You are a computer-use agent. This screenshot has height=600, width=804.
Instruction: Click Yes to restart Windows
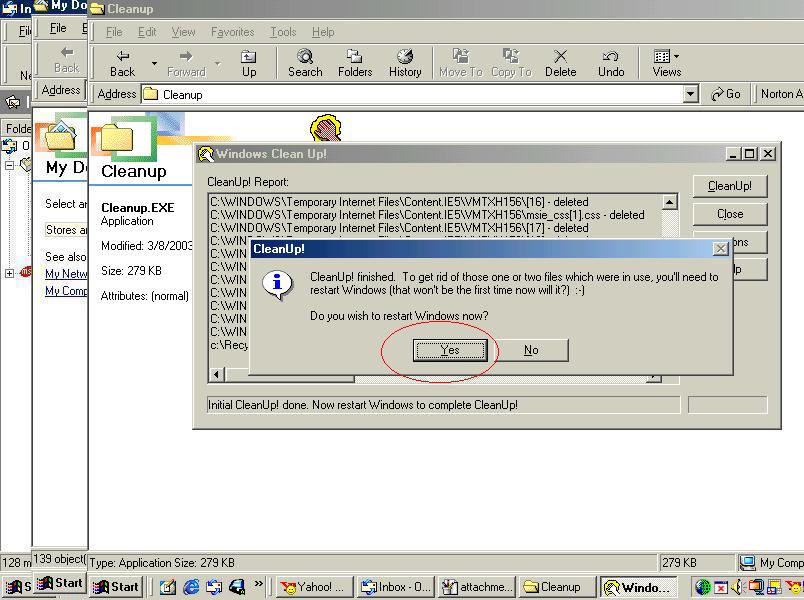(x=450, y=350)
